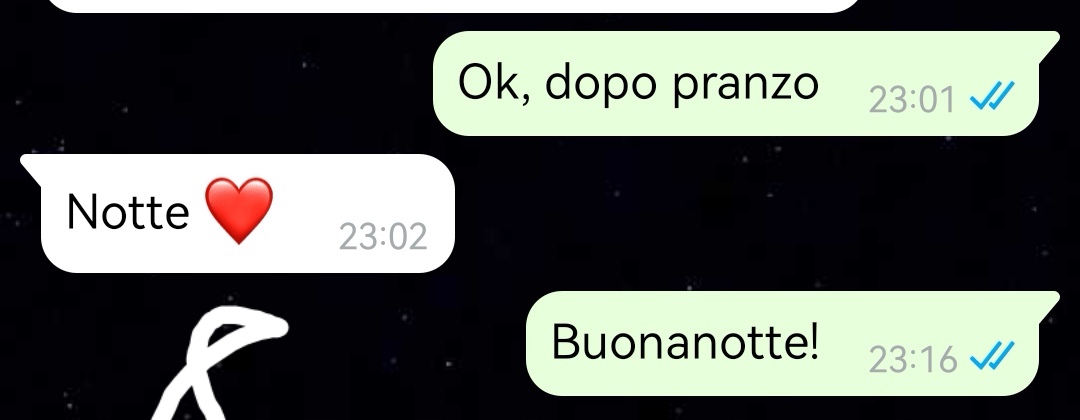This screenshot has width=1080, height=420.
Task: Tap the partially visible white bubble above
Action: tap(455, 6)
